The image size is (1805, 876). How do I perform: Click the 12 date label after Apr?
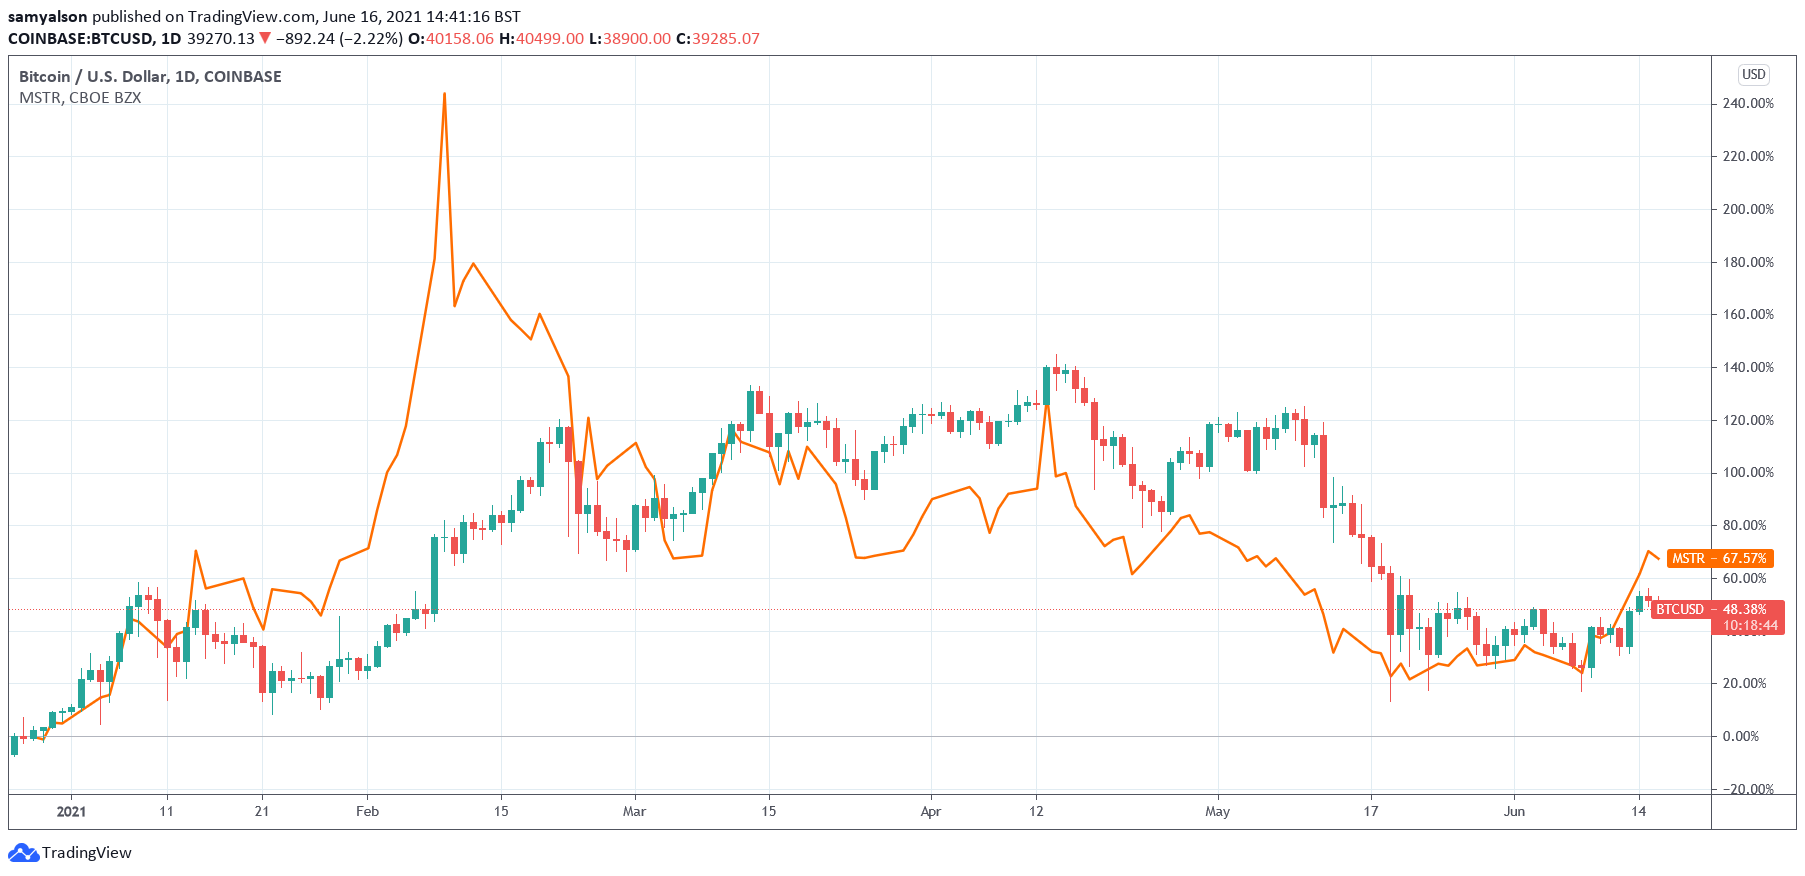coord(1036,812)
